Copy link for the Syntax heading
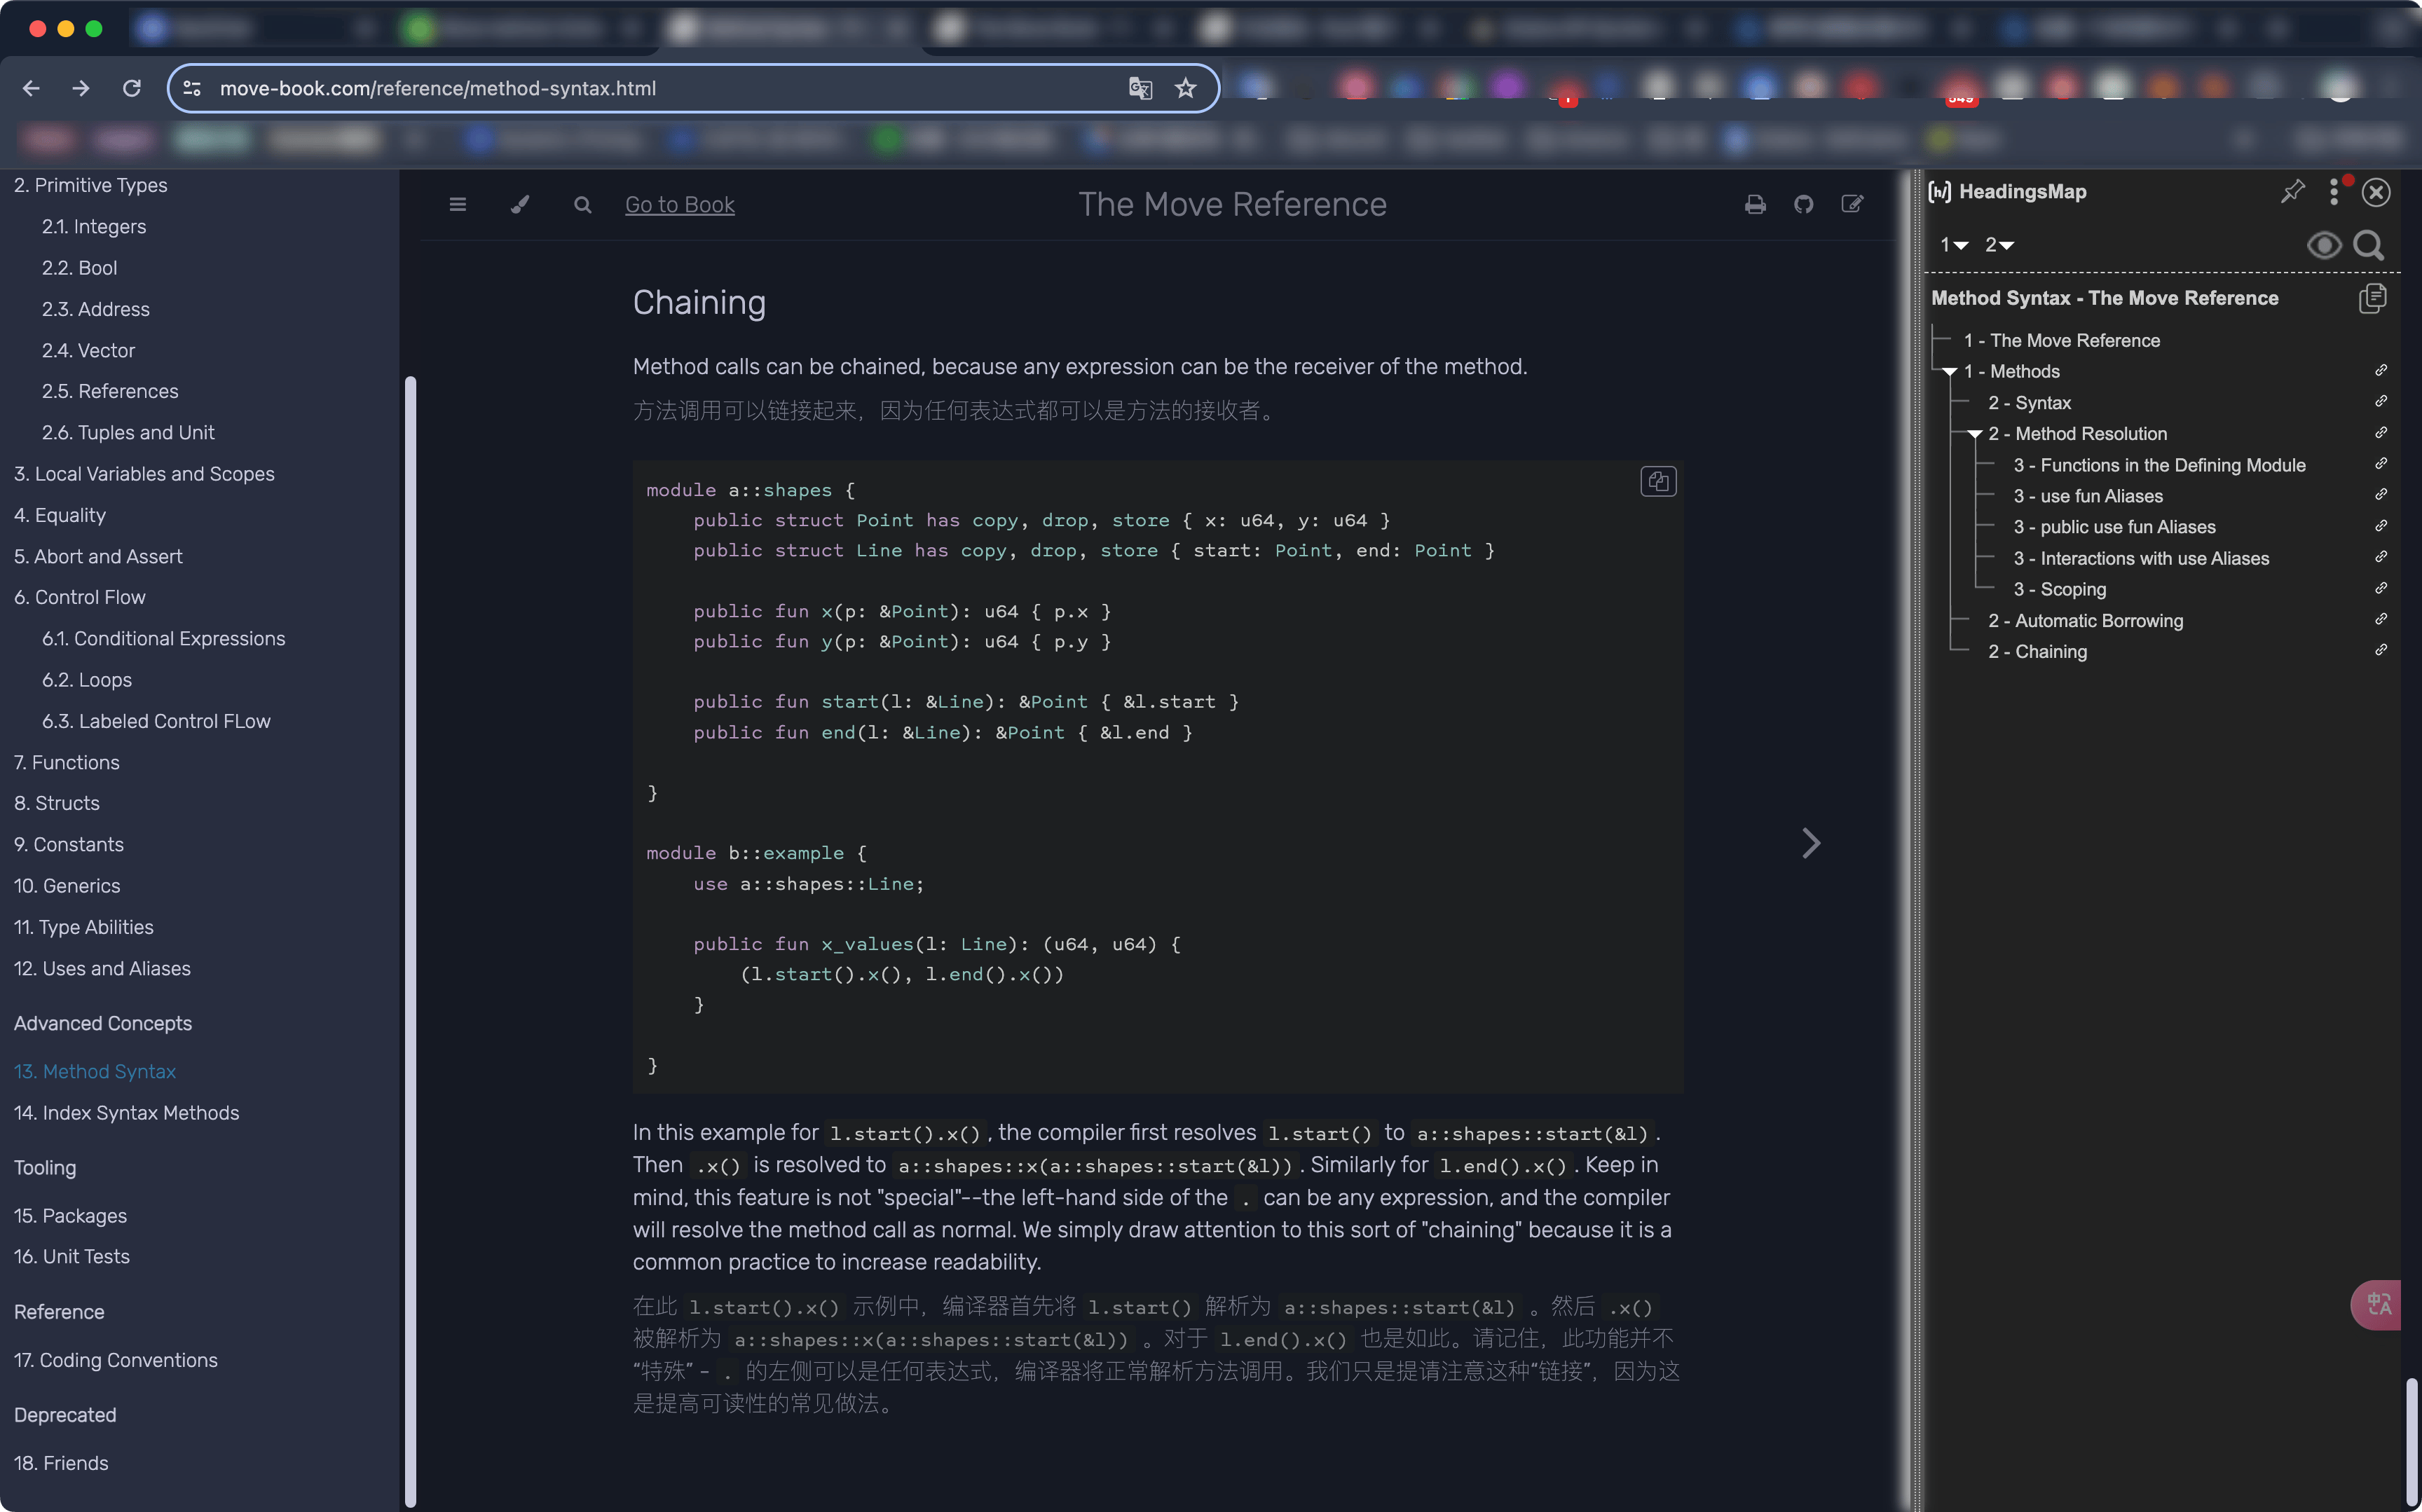 [x=2381, y=402]
